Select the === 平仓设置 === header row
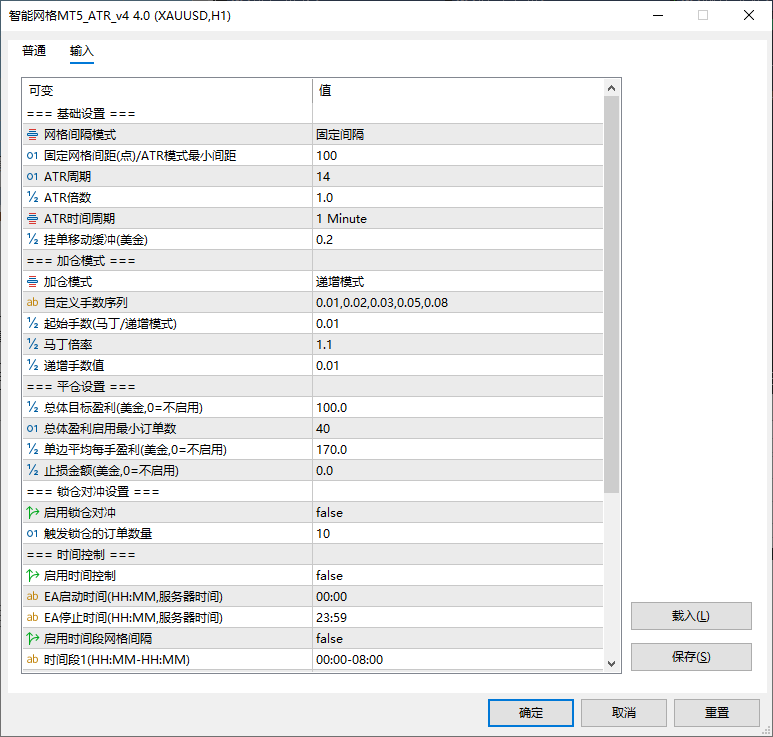The width and height of the screenshot is (773, 737). tap(313, 386)
